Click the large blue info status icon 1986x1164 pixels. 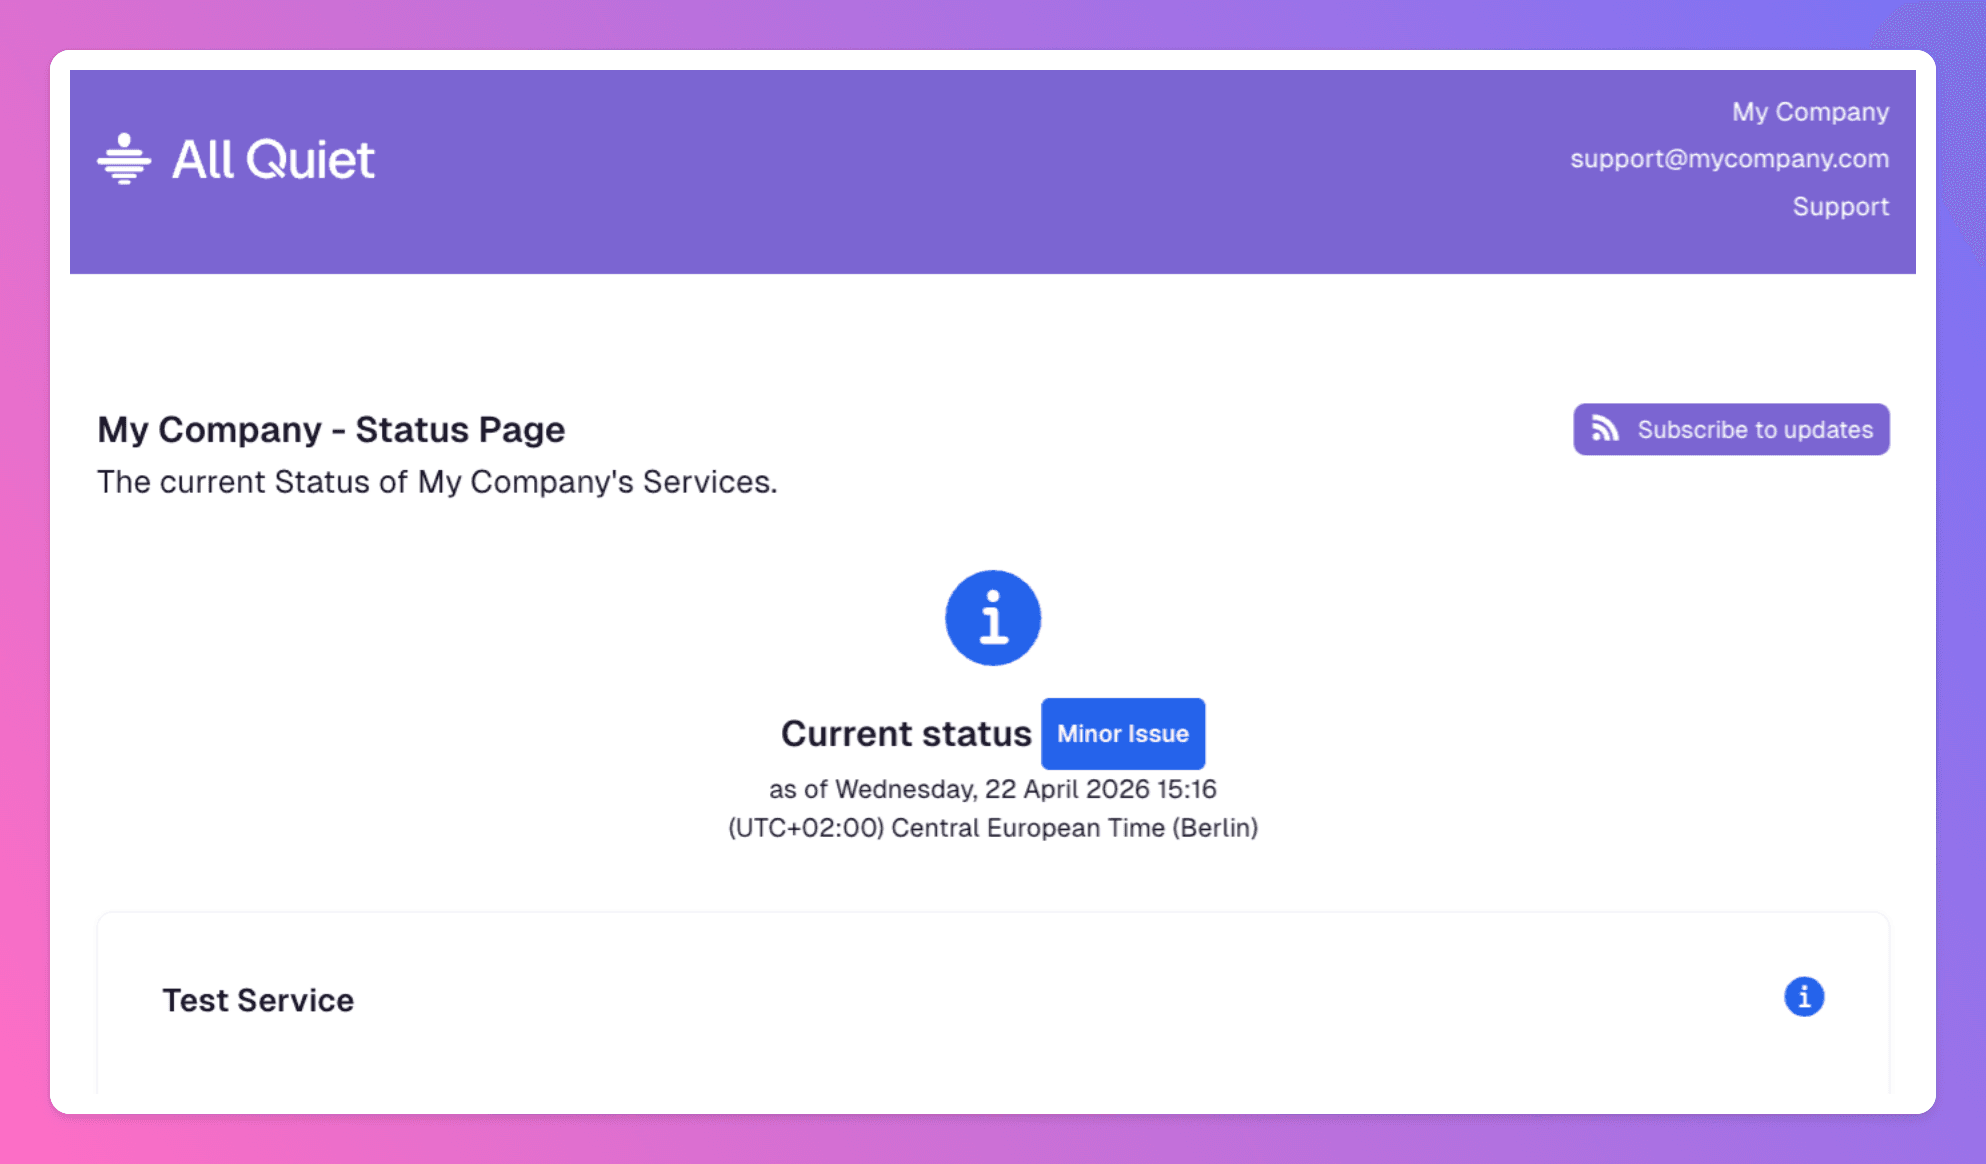click(x=992, y=618)
